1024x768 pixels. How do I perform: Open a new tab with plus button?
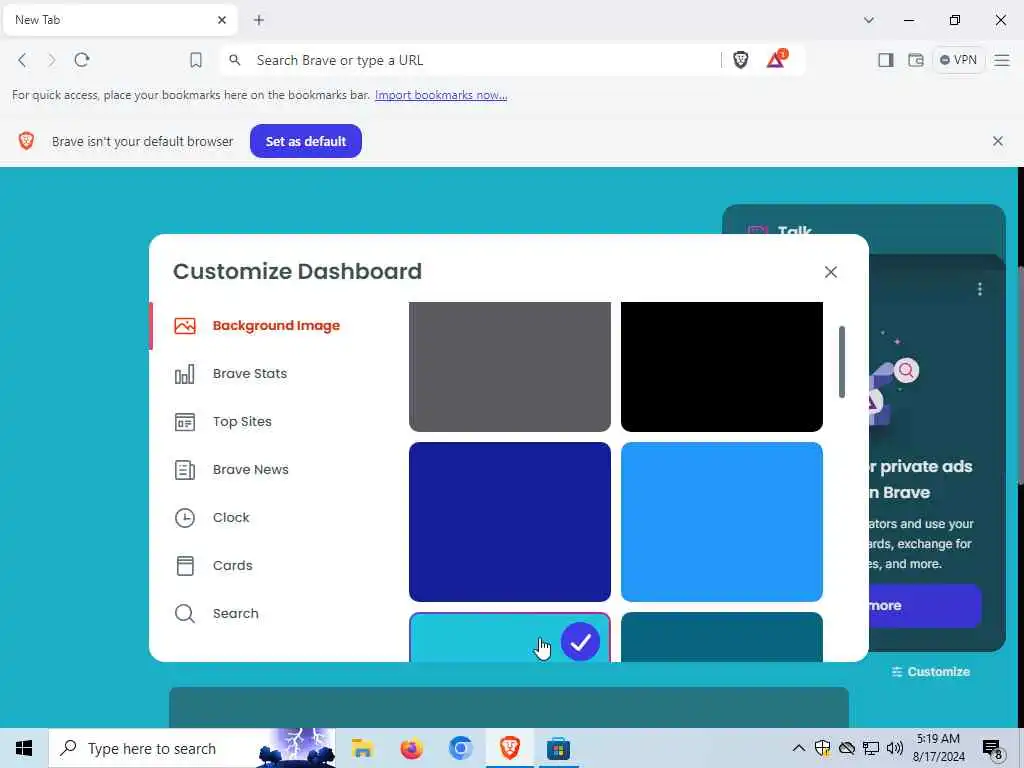coord(259,20)
